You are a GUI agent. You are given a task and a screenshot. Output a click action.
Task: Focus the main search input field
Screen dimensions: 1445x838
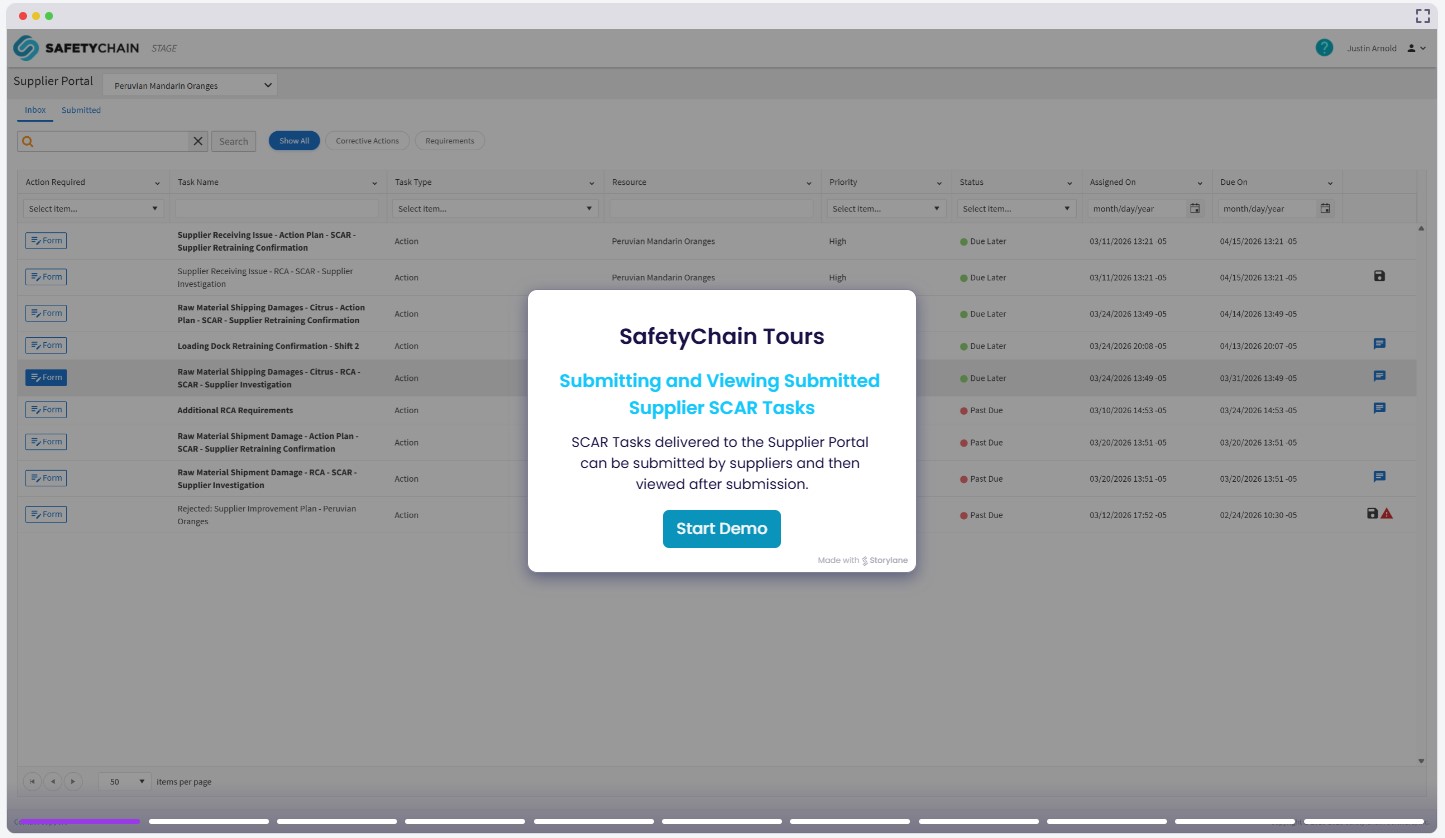pos(112,141)
